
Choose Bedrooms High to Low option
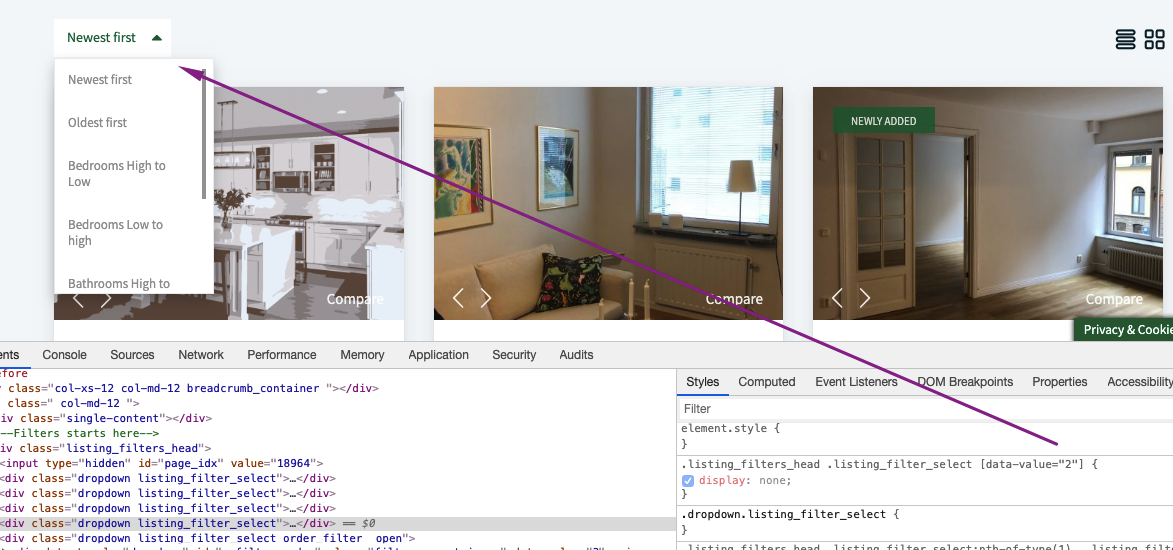click(117, 173)
